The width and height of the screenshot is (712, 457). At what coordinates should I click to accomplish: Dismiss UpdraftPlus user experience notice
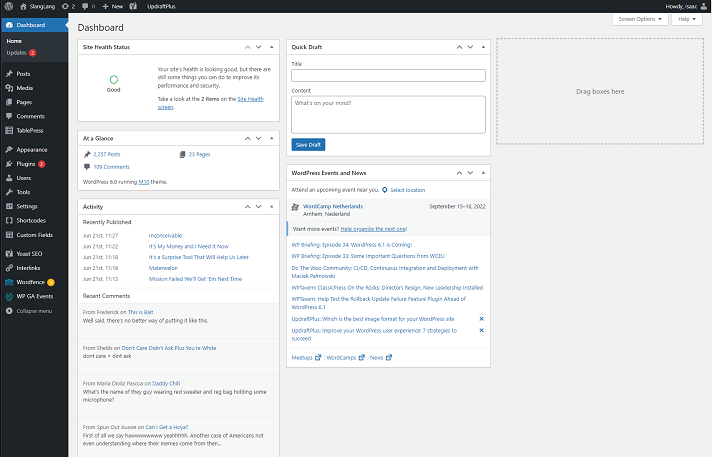(481, 330)
